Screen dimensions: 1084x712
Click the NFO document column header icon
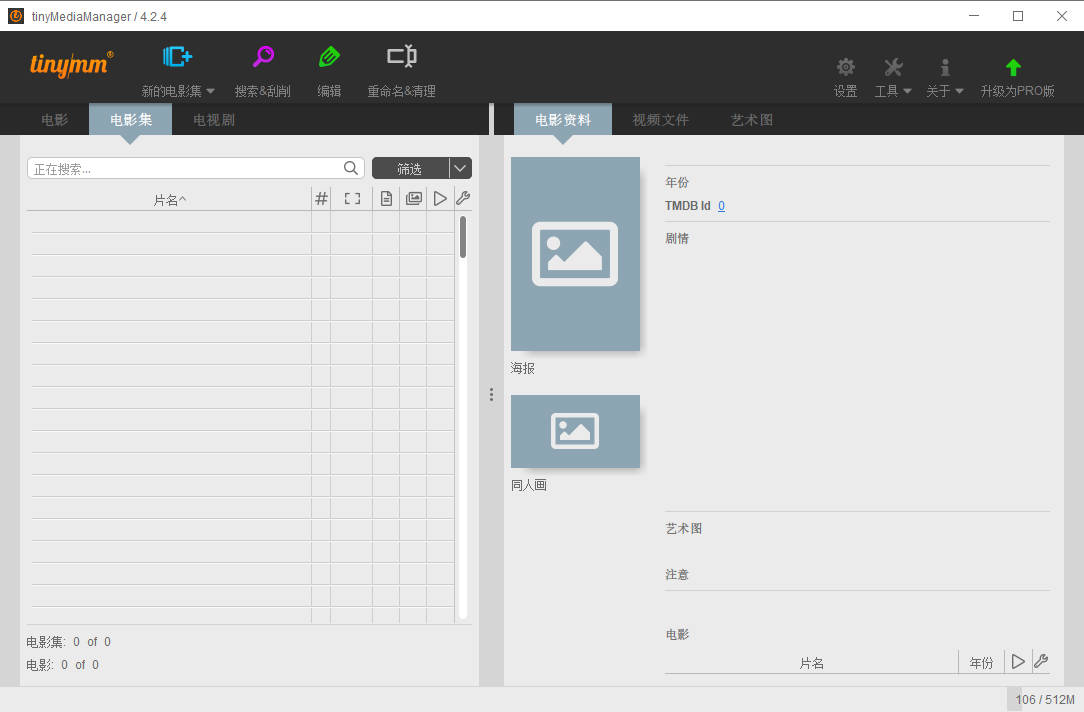(386, 199)
